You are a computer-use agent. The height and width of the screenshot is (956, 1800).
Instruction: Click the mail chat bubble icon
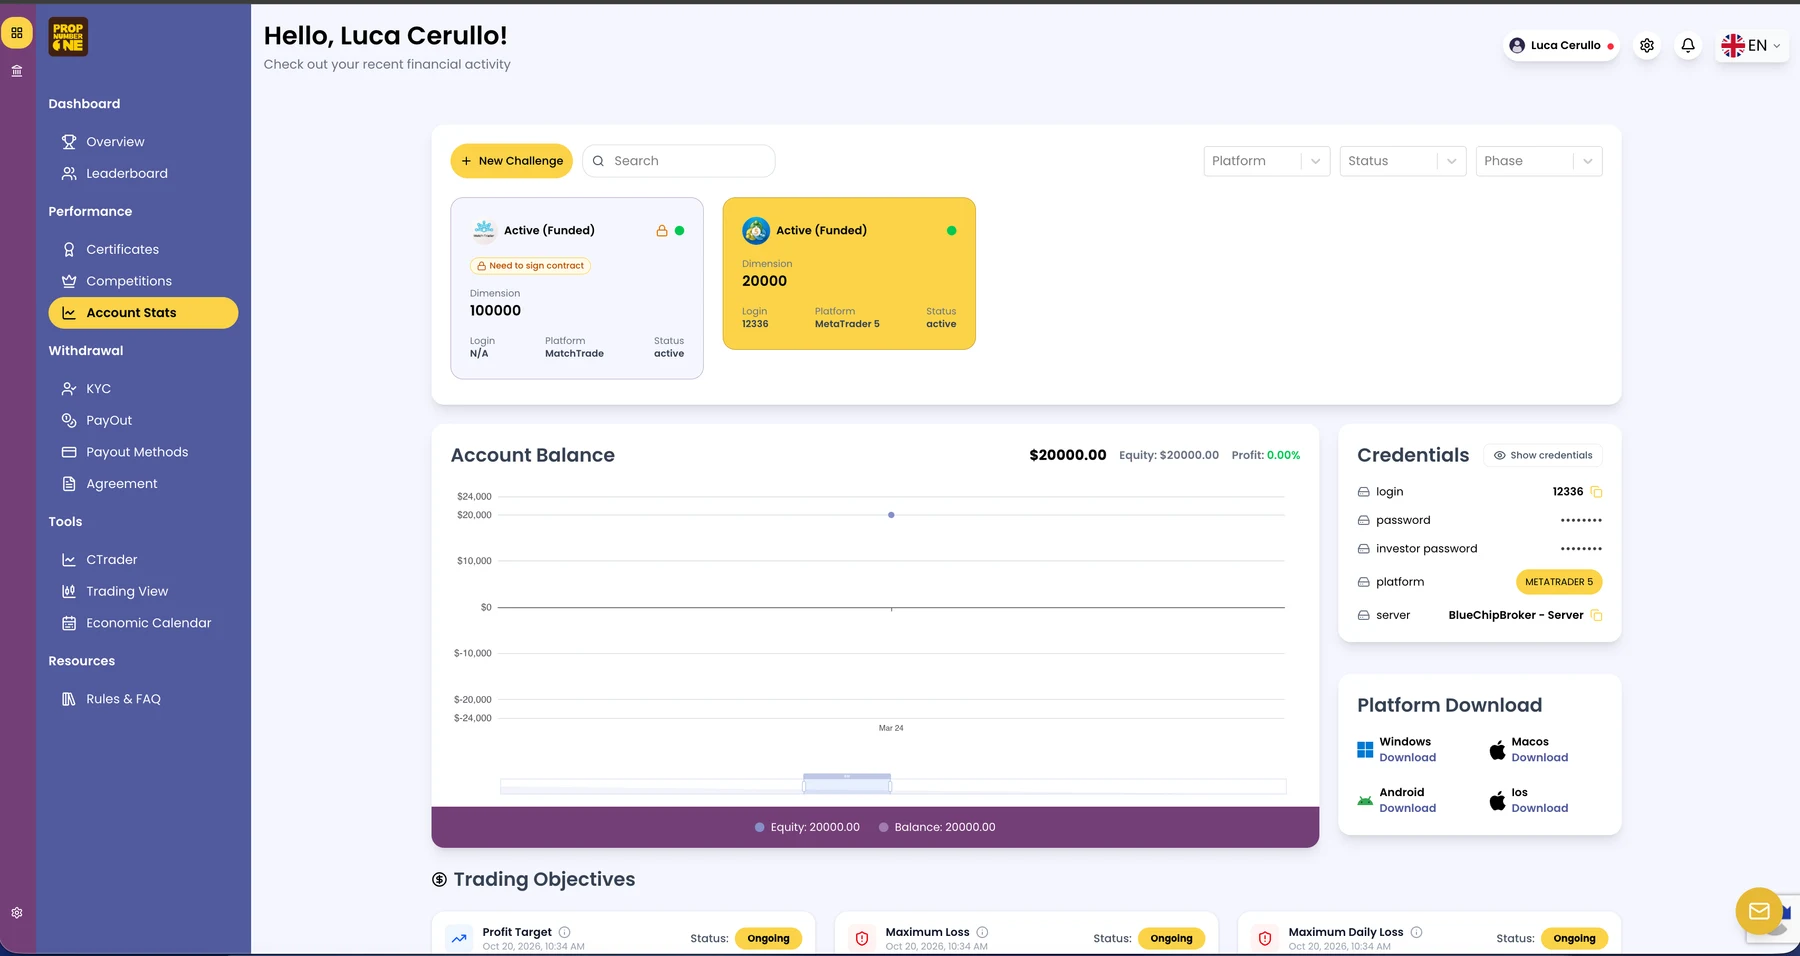point(1759,911)
